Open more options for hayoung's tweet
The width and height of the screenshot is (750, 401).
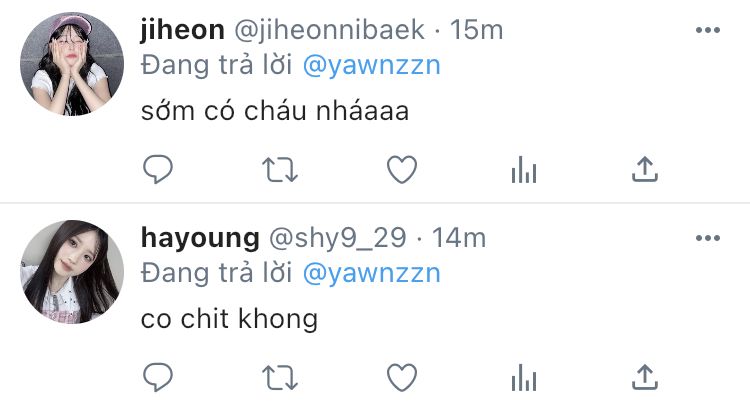(x=708, y=238)
